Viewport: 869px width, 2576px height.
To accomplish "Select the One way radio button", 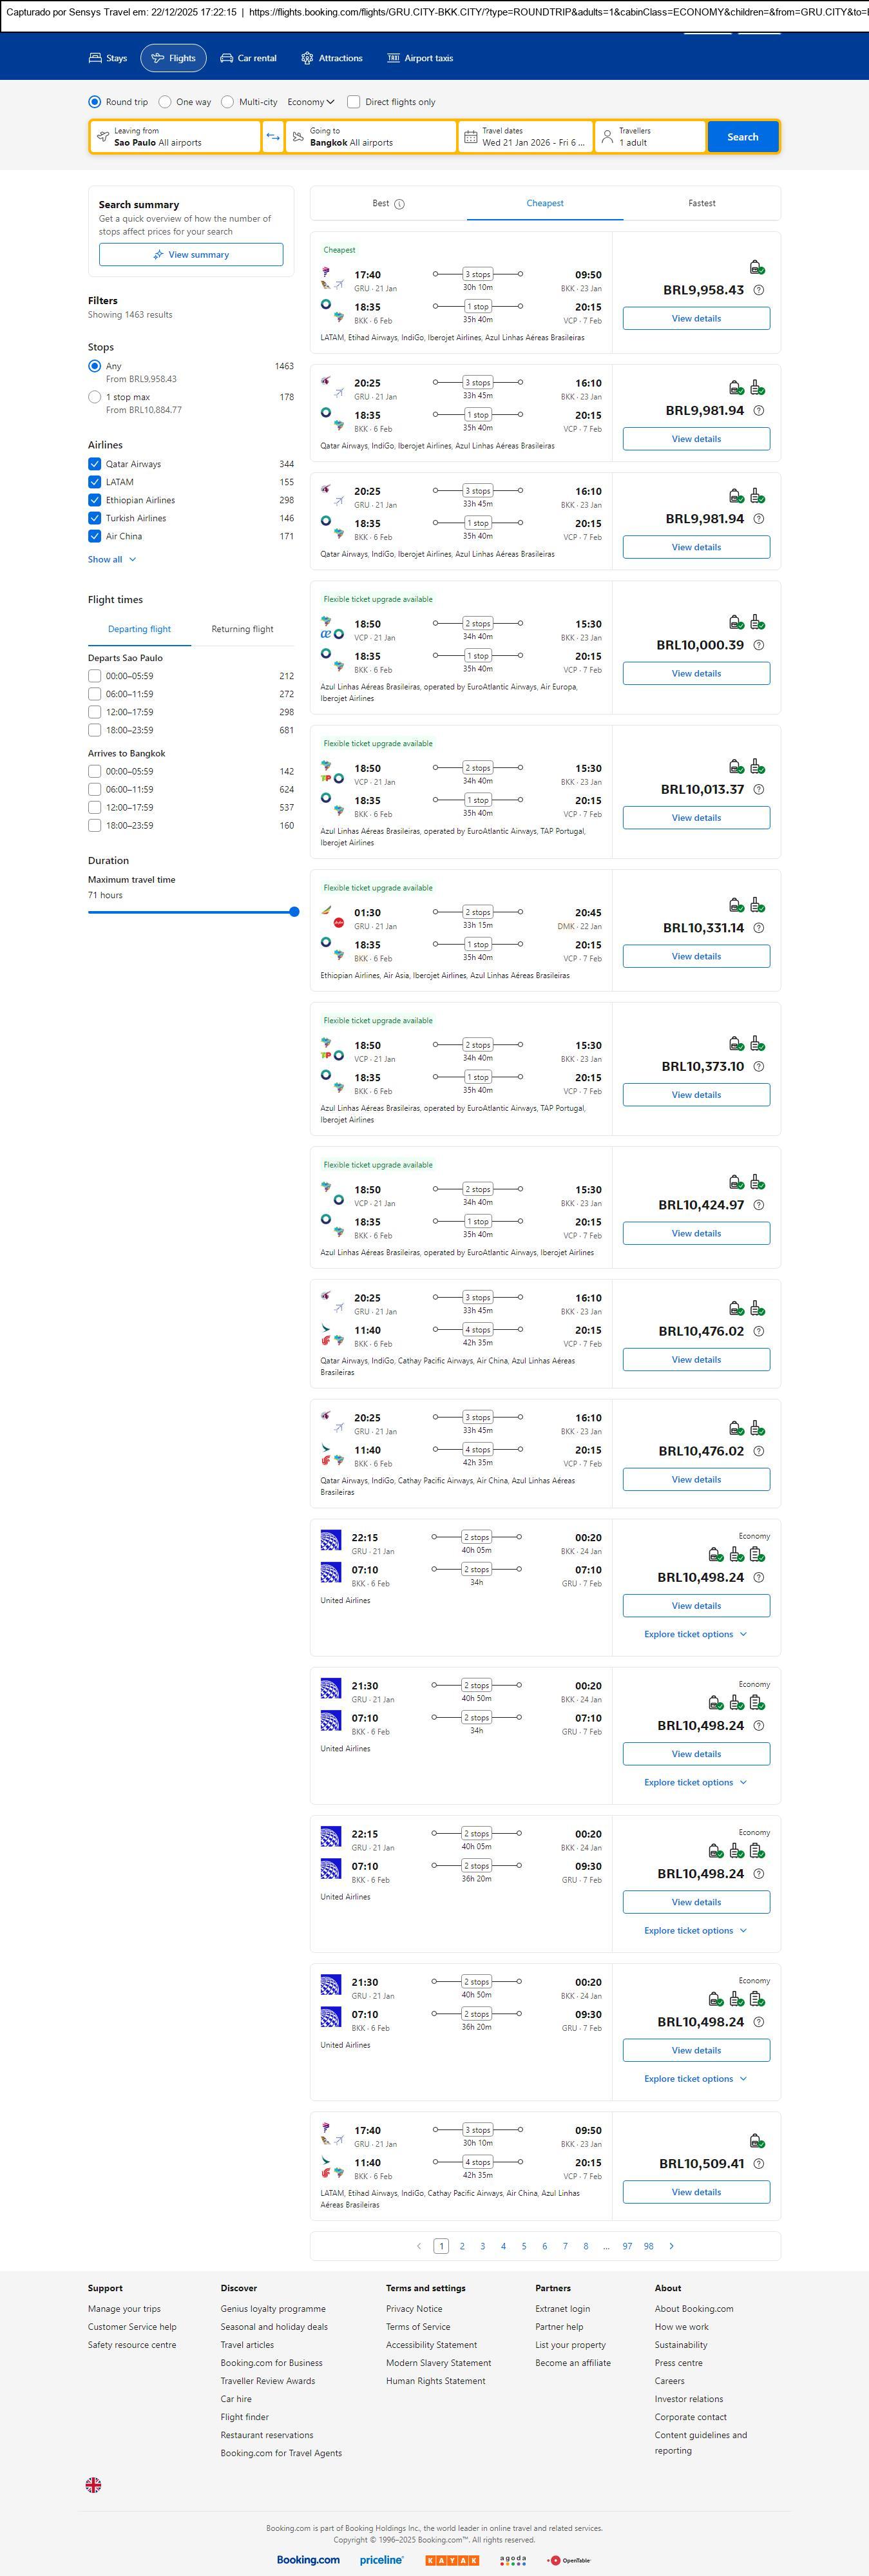I will (165, 102).
